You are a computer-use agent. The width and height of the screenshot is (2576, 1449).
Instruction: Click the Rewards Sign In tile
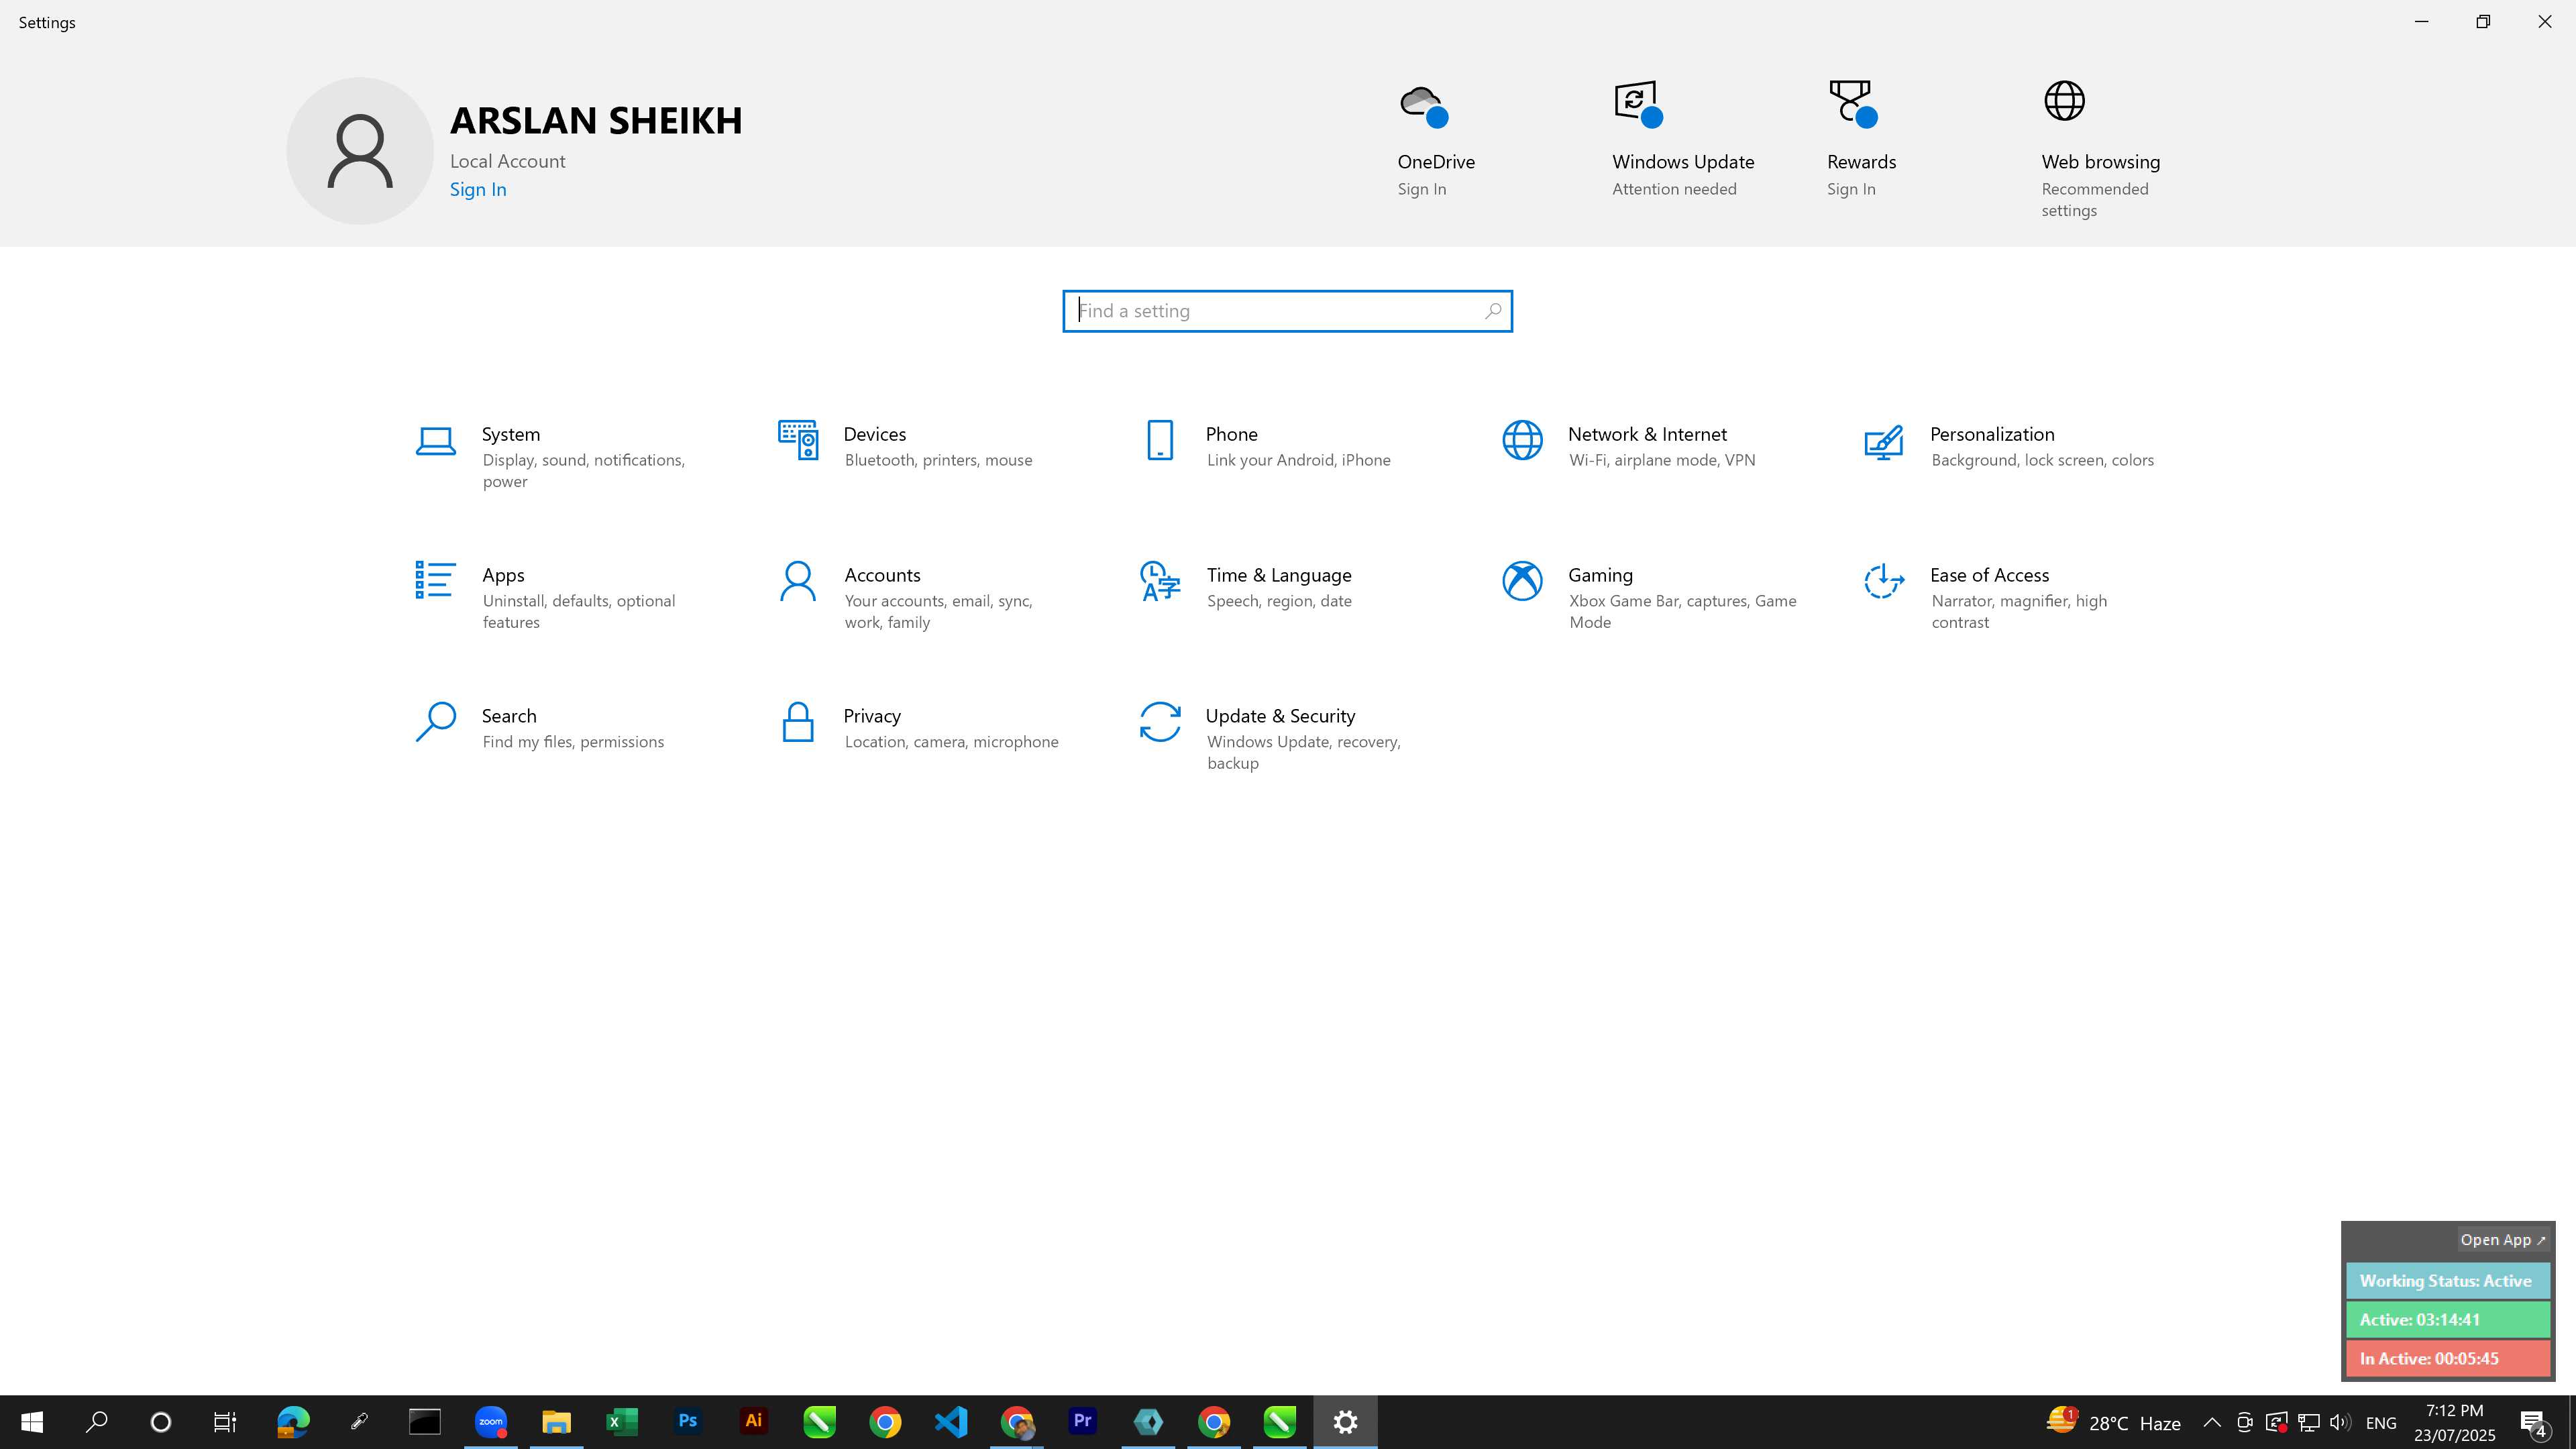point(1861,140)
